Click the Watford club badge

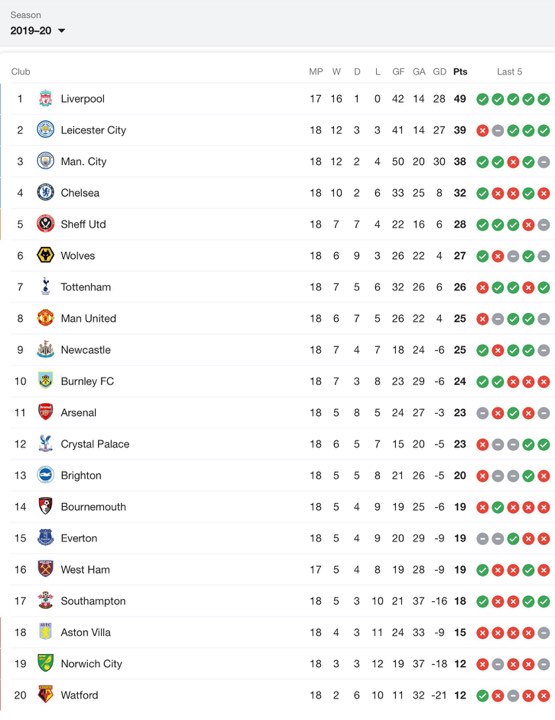pos(45,695)
